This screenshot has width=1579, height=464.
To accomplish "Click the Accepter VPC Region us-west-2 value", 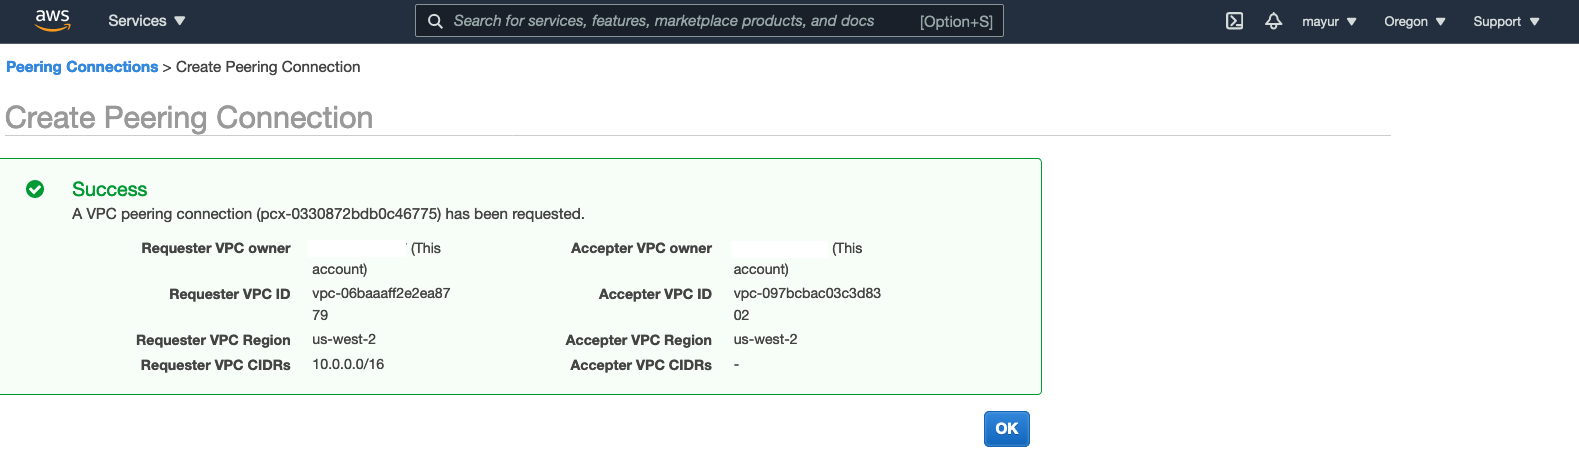I will pyautogui.click(x=765, y=339).
